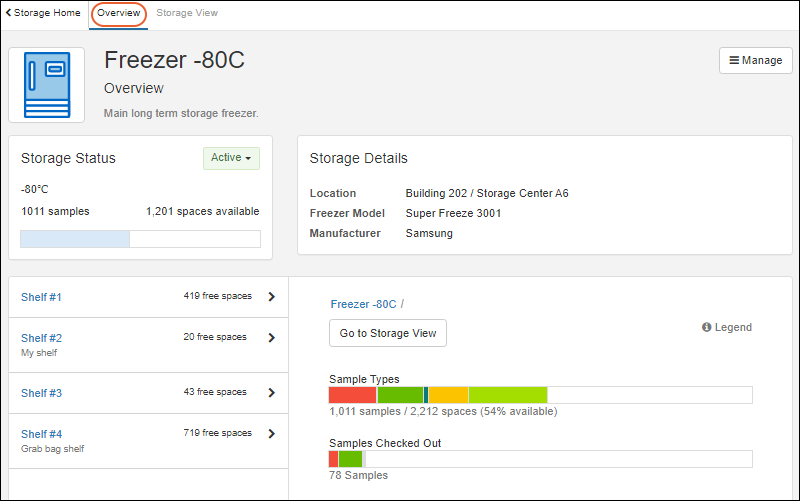Image resolution: width=800 pixels, height=501 pixels.
Task: Switch to the Overview tab
Action: [x=118, y=13]
